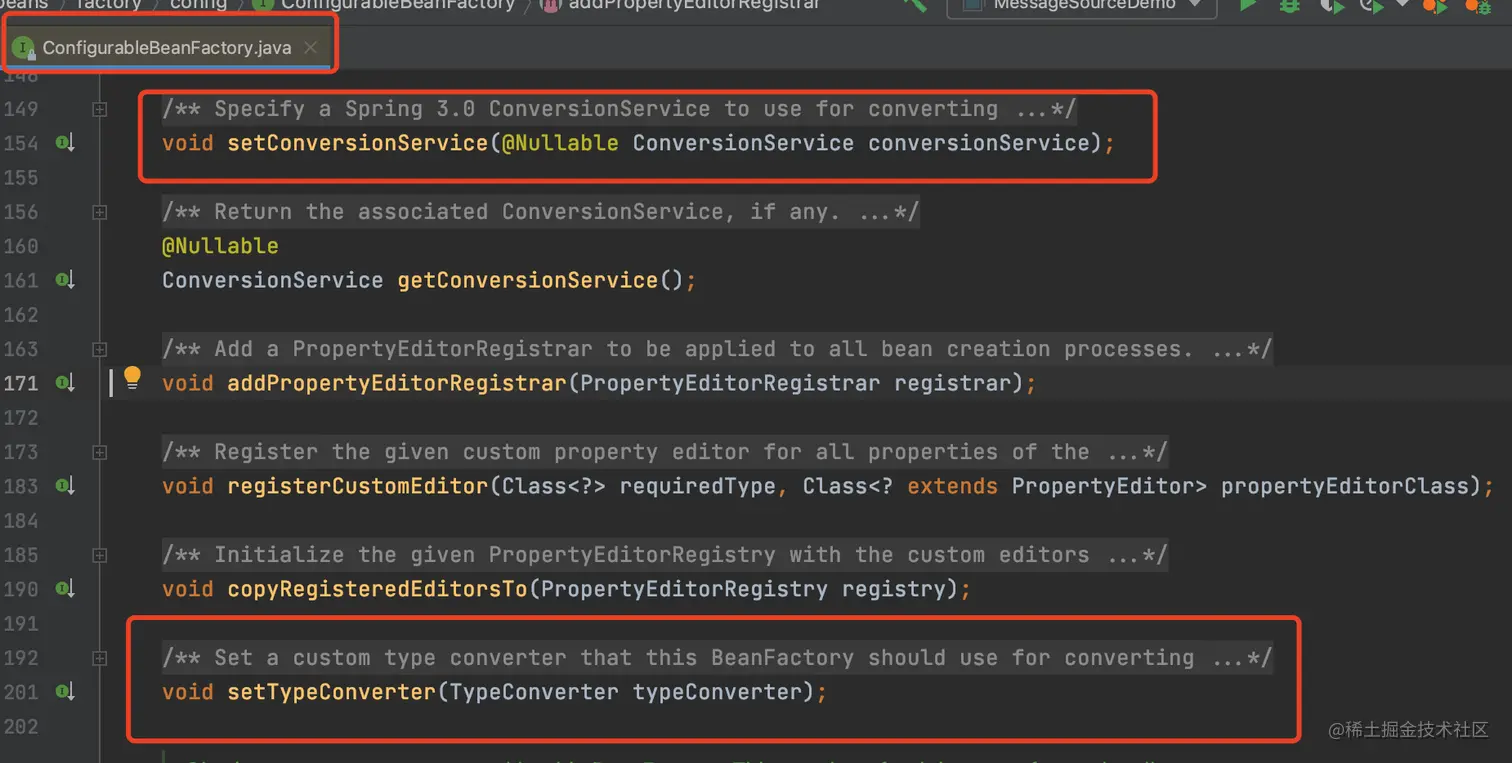Run MessageSourceDemo with the Coverage icon
1512x763 pixels.
pyautogui.click(x=1331, y=7)
